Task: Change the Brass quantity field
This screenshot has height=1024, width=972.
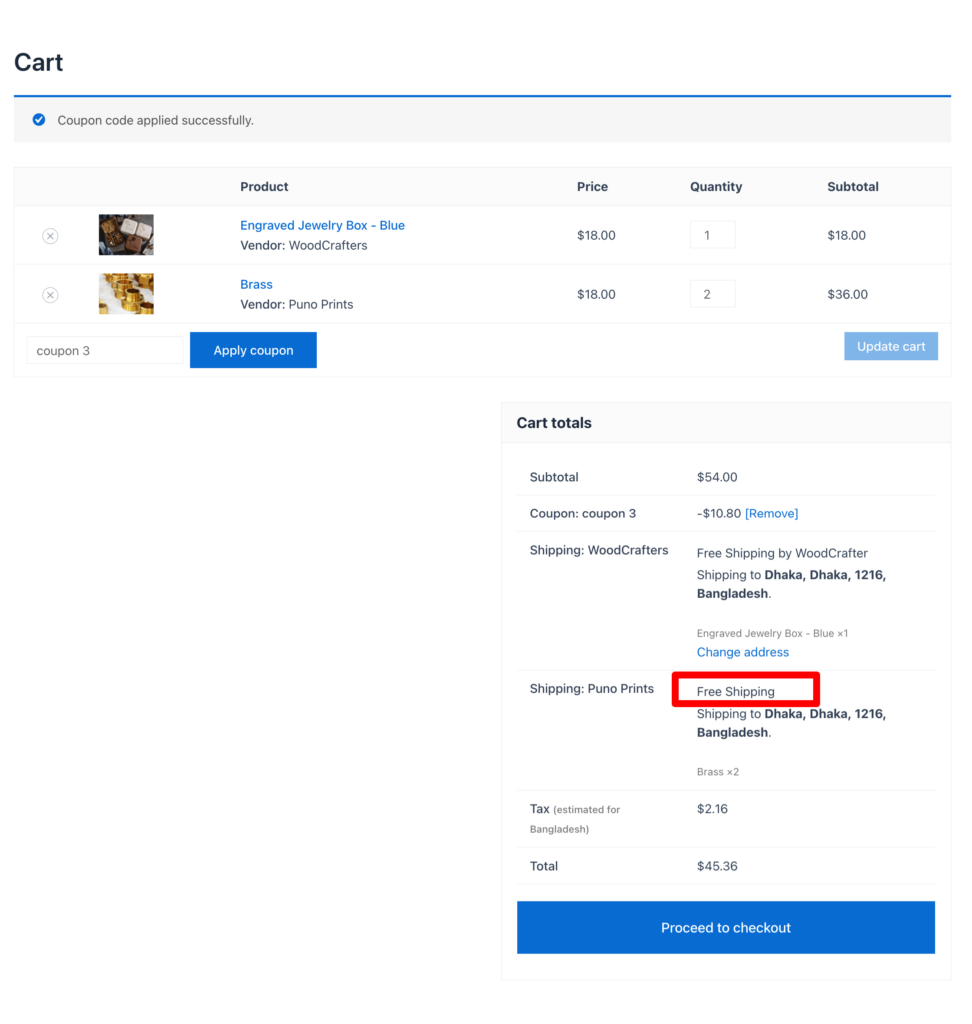Action: coord(712,293)
